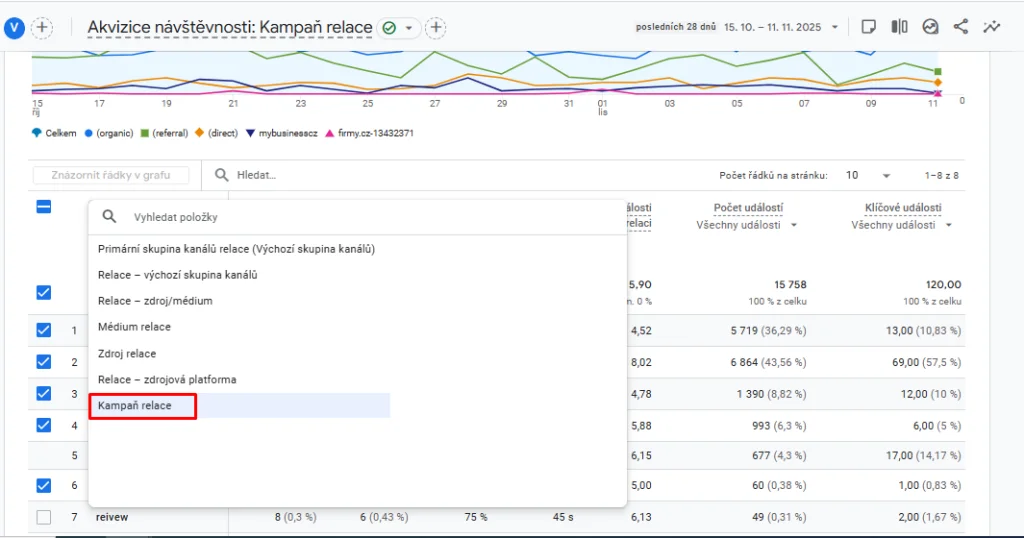
Task: Share this report via the share icon
Action: point(961,27)
